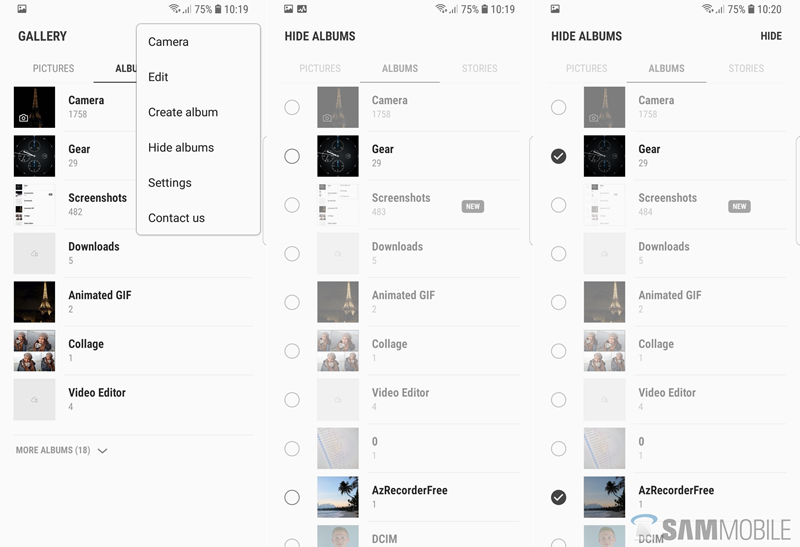Tap the NEW badge next to Screenshots 483
This screenshot has height=547, width=800.
473,206
